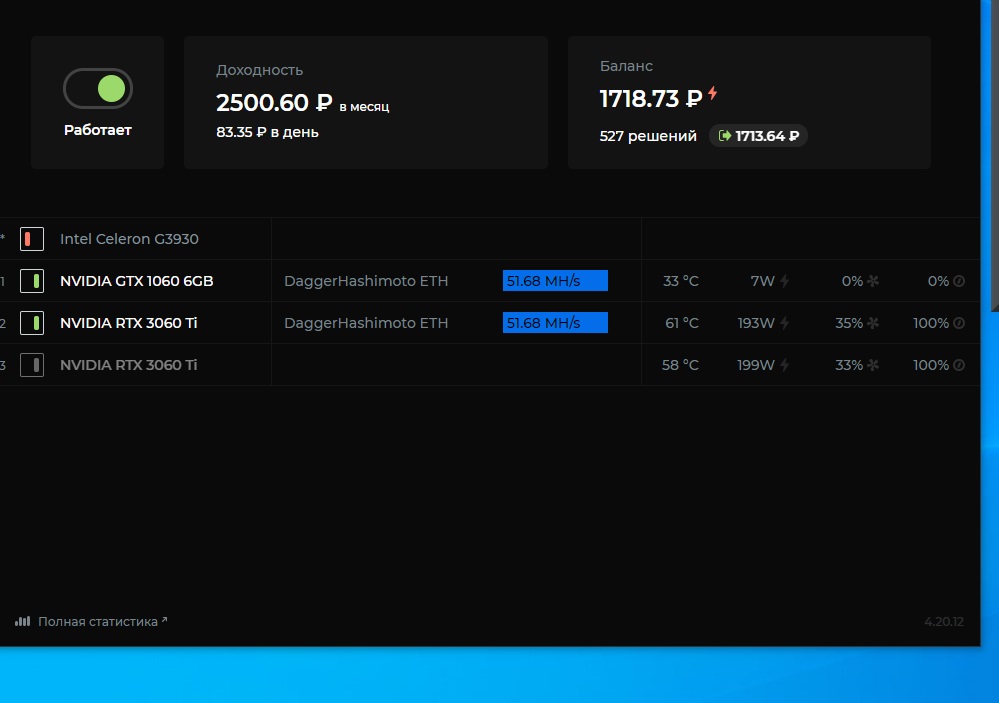Open Полная статистика link
The width and height of the screenshot is (999, 703).
[99, 621]
